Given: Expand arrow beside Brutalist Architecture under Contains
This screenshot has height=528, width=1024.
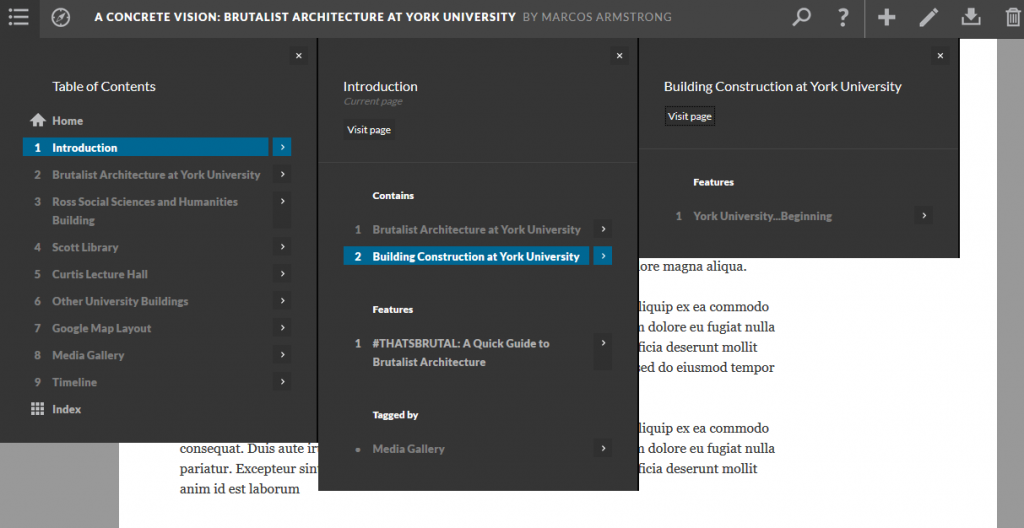Looking at the screenshot, I should tap(603, 229).
